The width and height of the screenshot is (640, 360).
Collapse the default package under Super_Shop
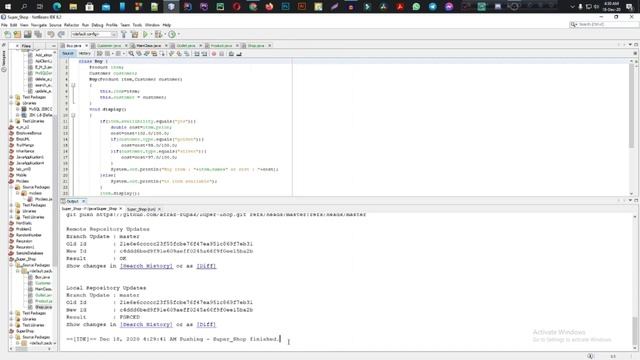pyautogui.click(x=18, y=271)
